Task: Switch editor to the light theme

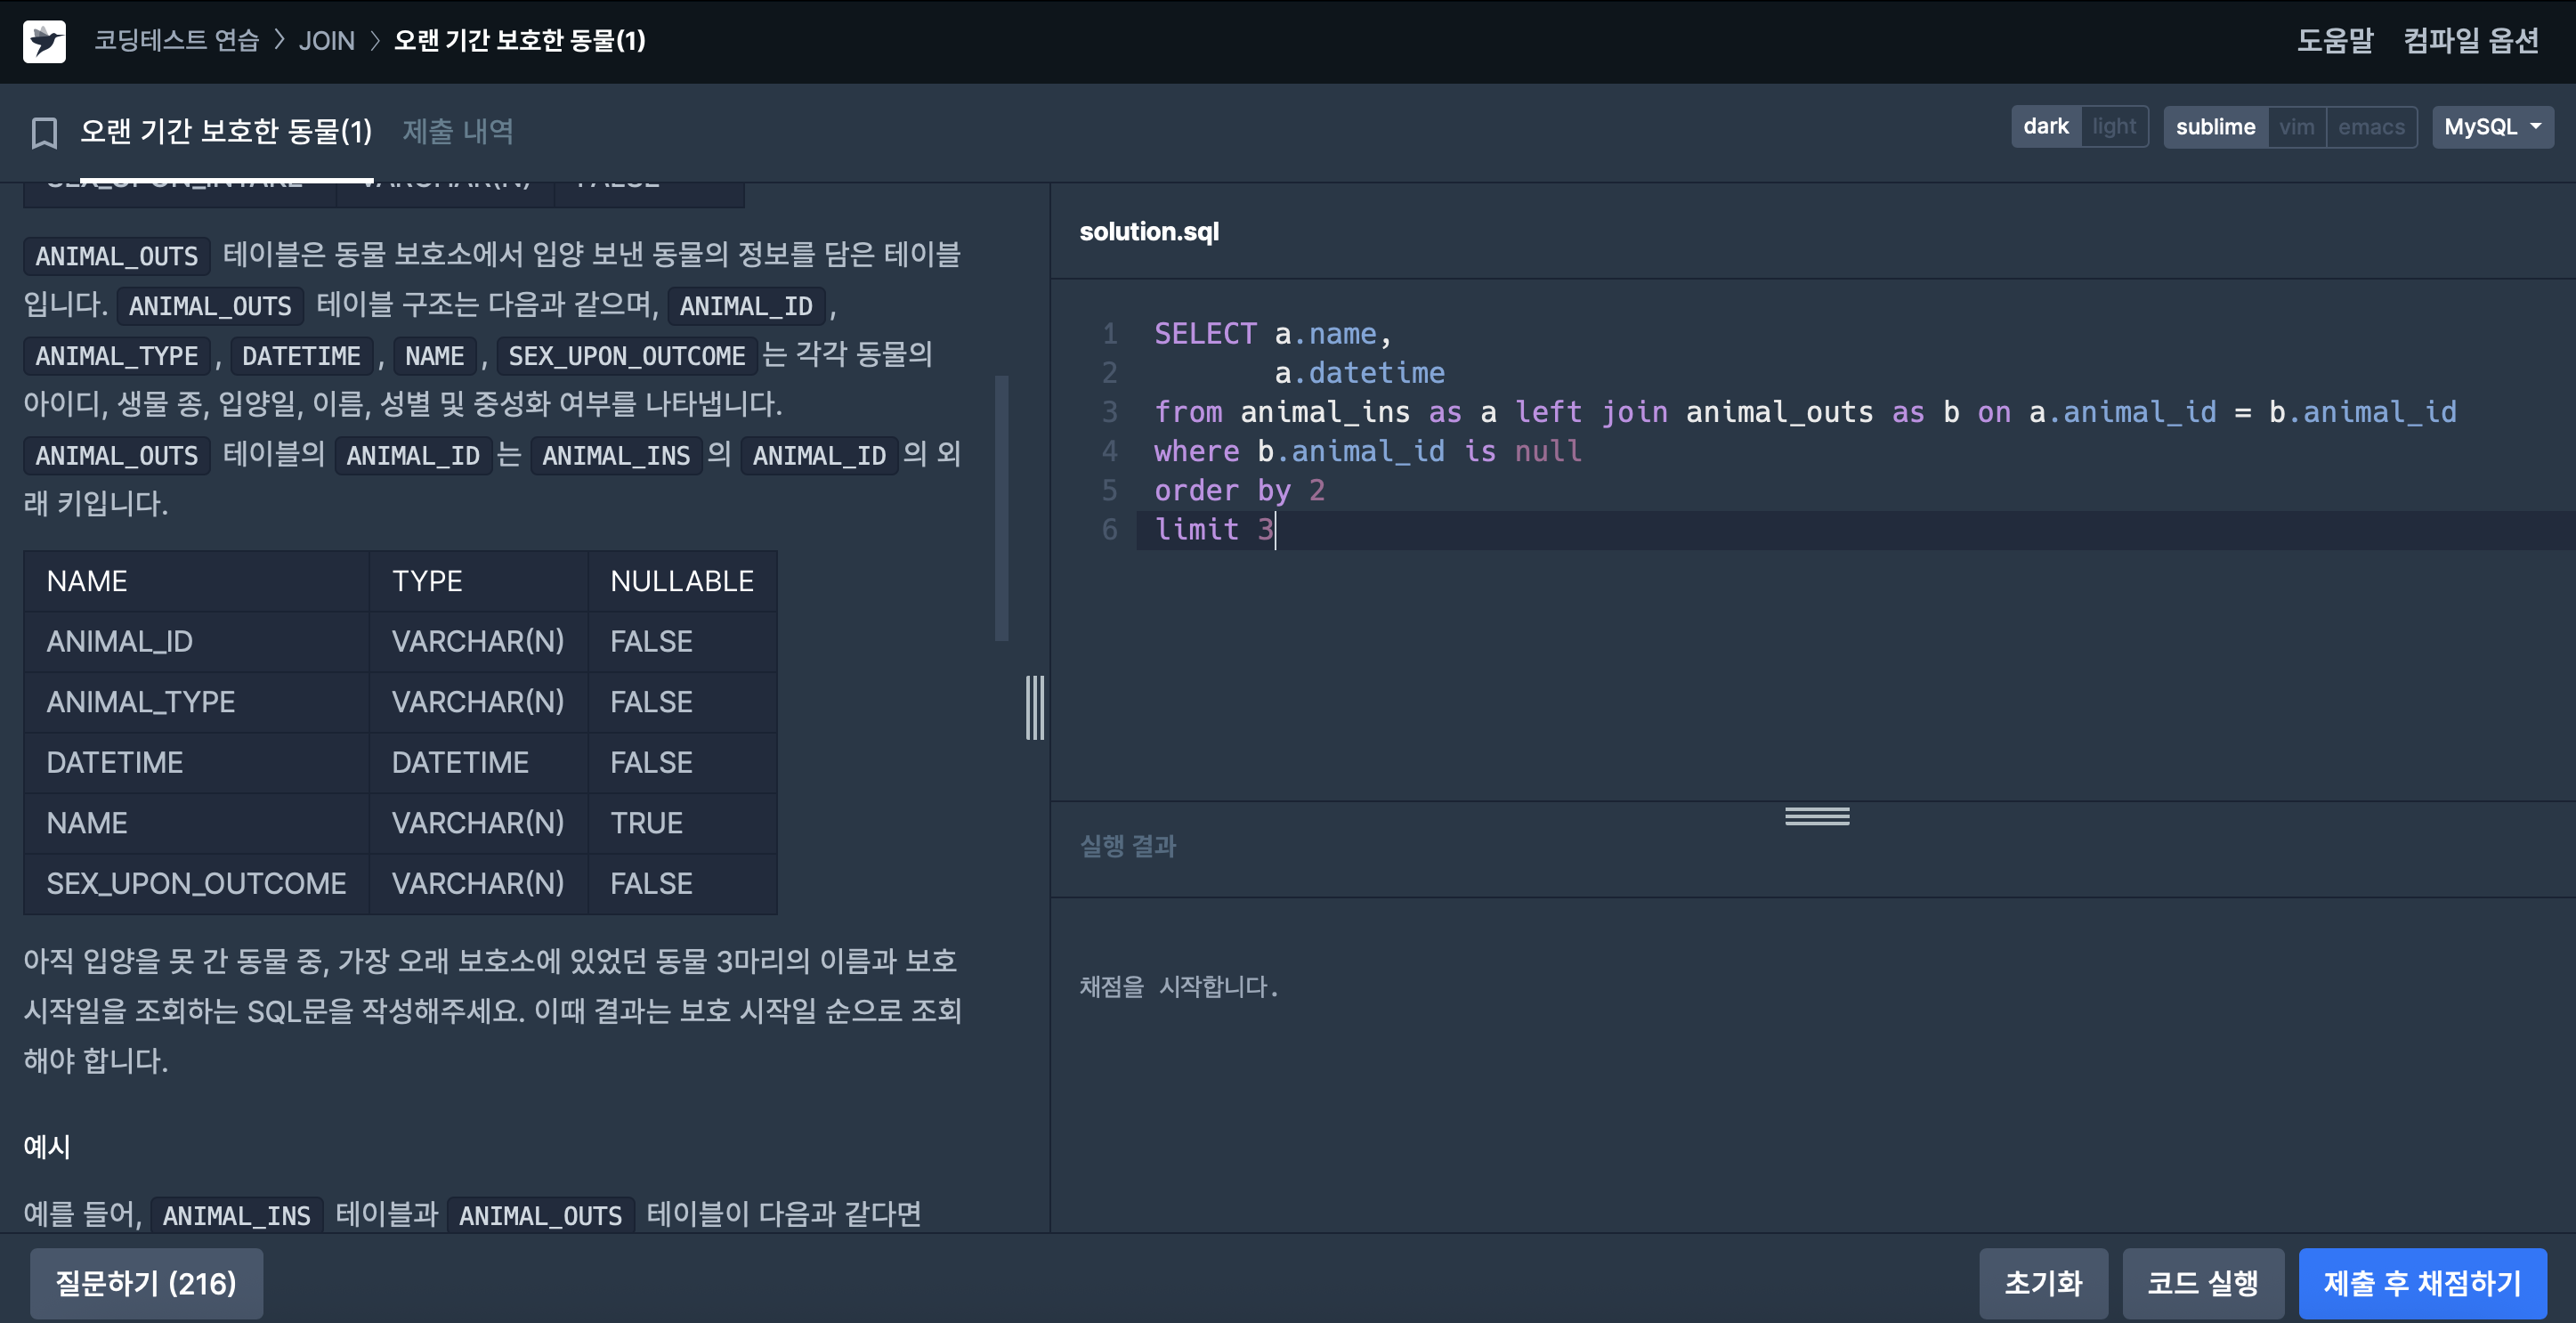Action: tap(2114, 127)
